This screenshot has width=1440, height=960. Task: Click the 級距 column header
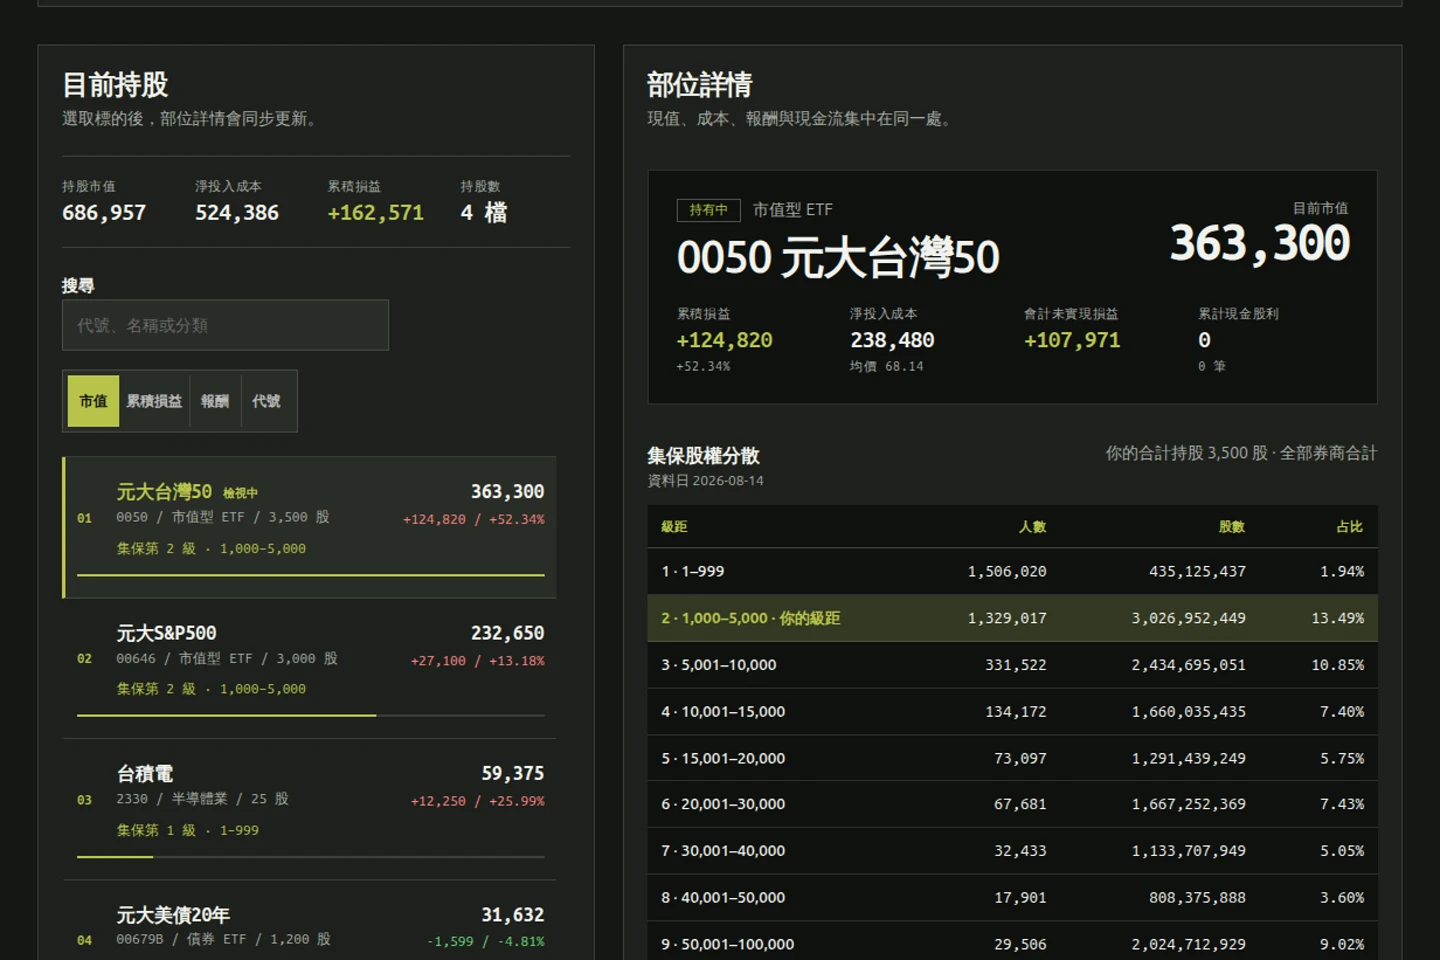(x=674, y=527)
